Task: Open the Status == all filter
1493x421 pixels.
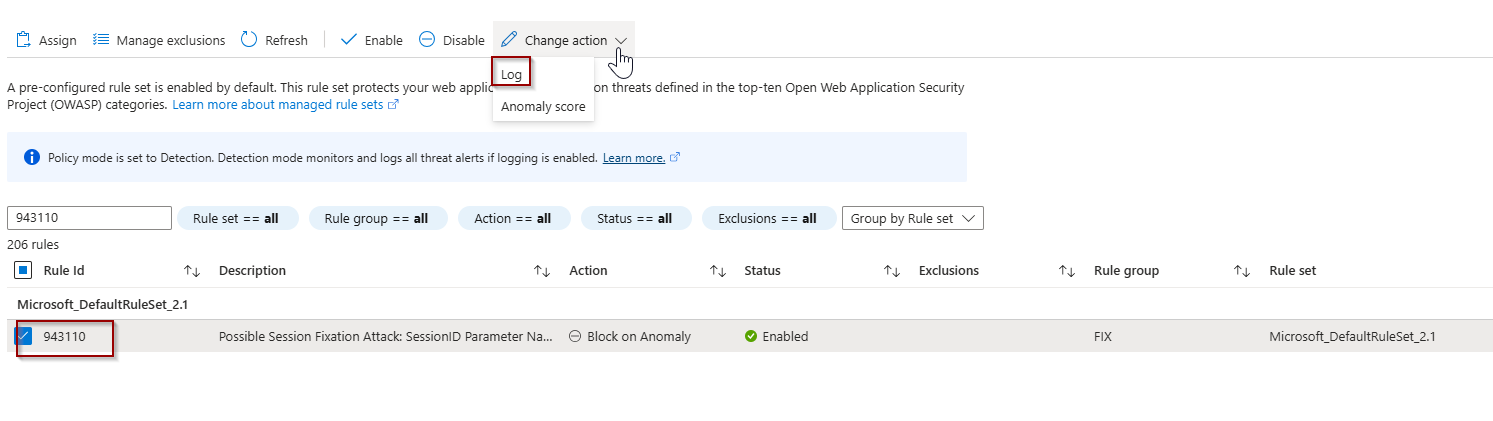Action: point(633,218)
